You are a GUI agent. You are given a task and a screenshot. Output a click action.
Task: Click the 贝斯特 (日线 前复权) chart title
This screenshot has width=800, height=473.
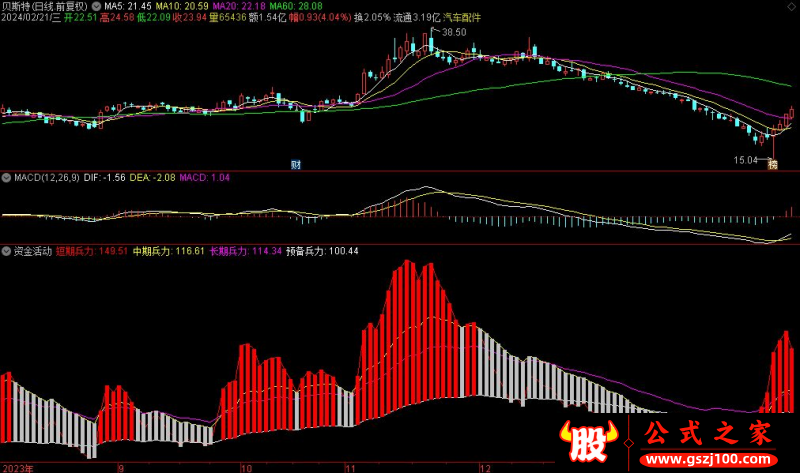pos(45,6)
